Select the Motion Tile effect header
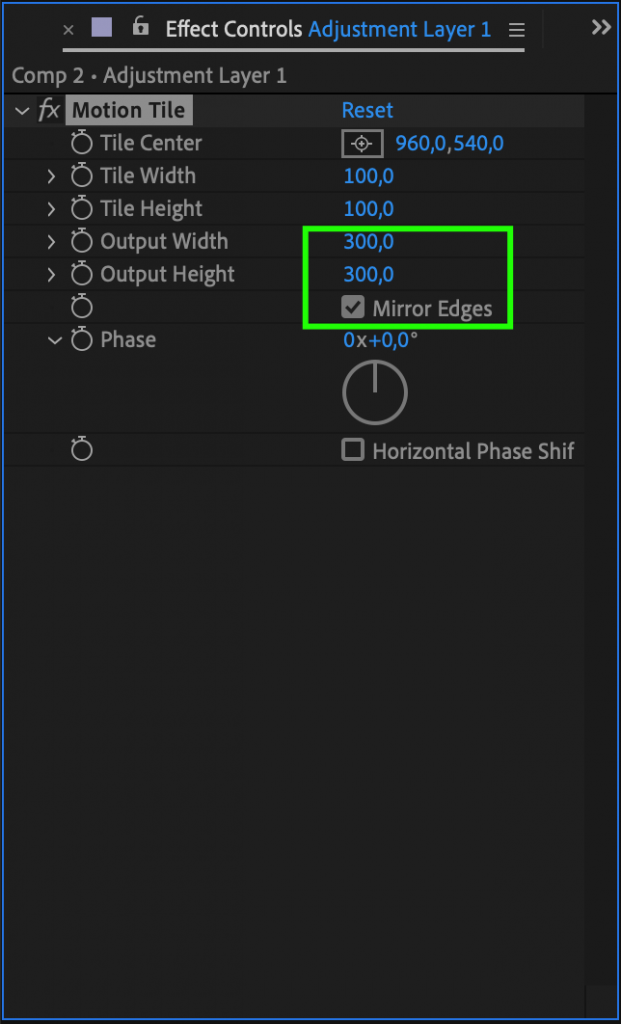Image resolution: width=621 pixels, height=1024 pixels. pos(128,110)
